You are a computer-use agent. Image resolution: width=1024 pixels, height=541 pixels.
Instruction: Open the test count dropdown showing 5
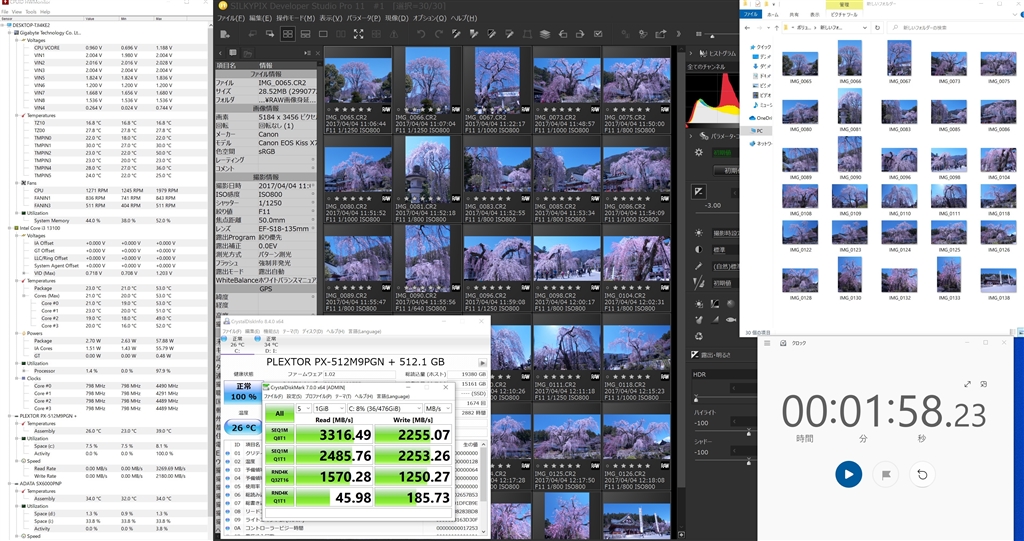pyautogui.click(x=303, y=408)
